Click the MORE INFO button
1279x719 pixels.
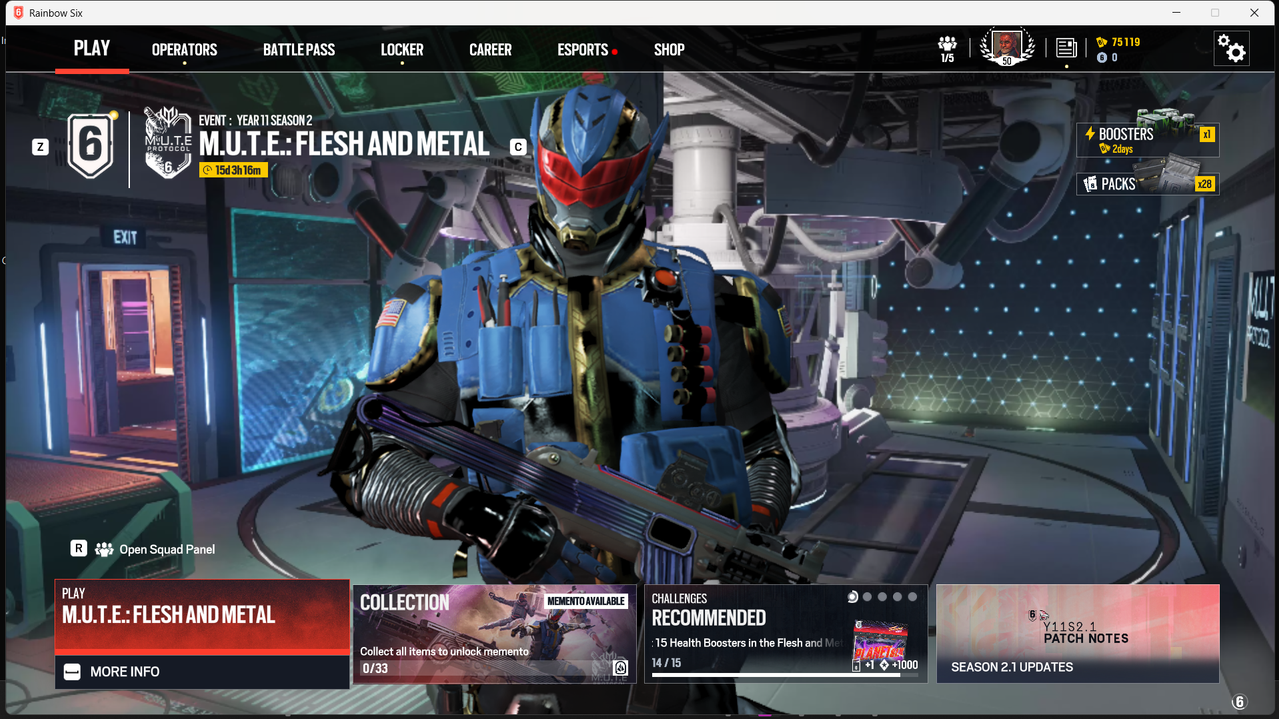point(202,672)
